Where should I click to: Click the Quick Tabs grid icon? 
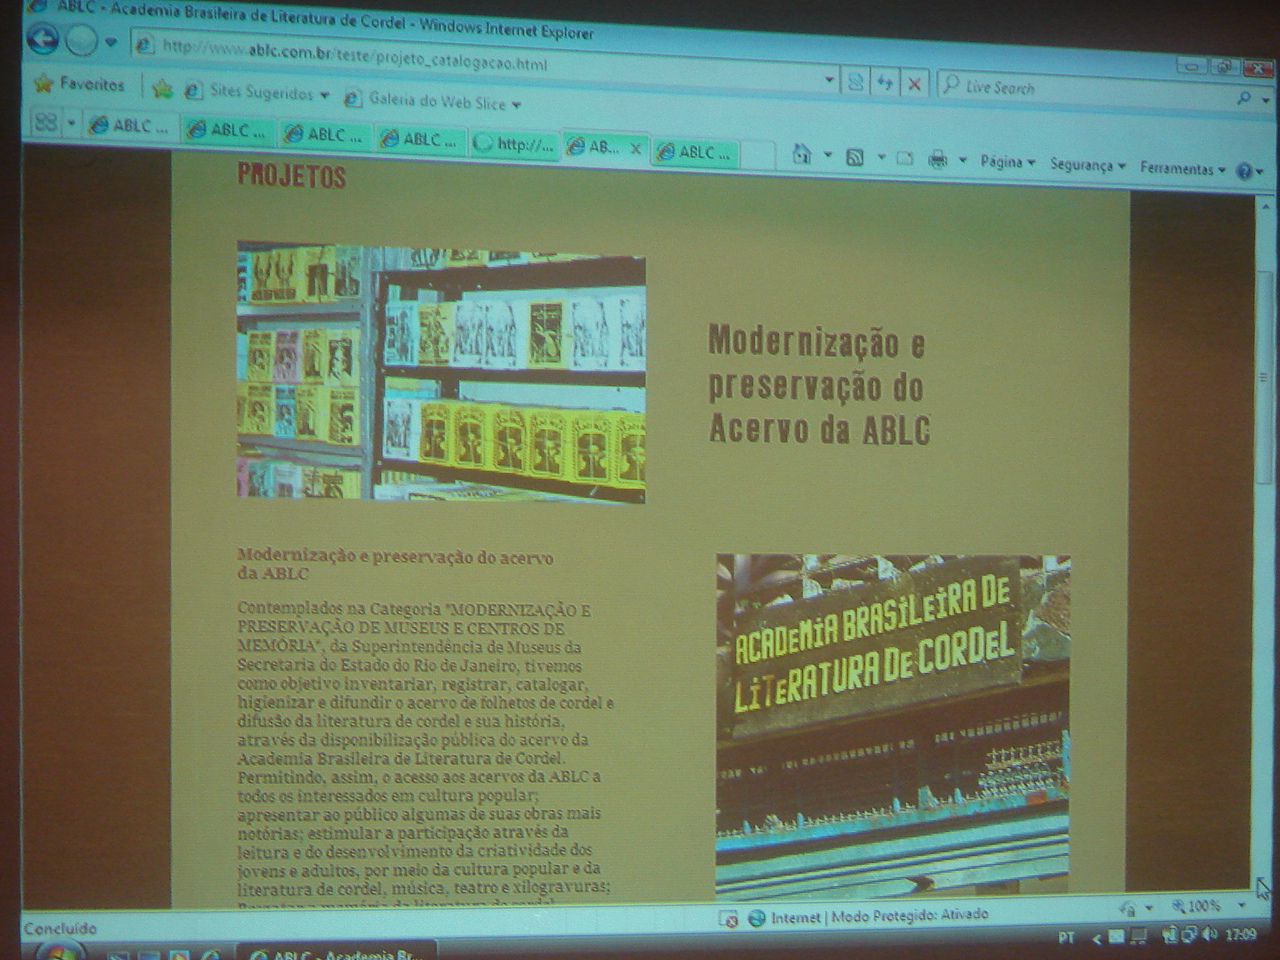pos(45,122)
